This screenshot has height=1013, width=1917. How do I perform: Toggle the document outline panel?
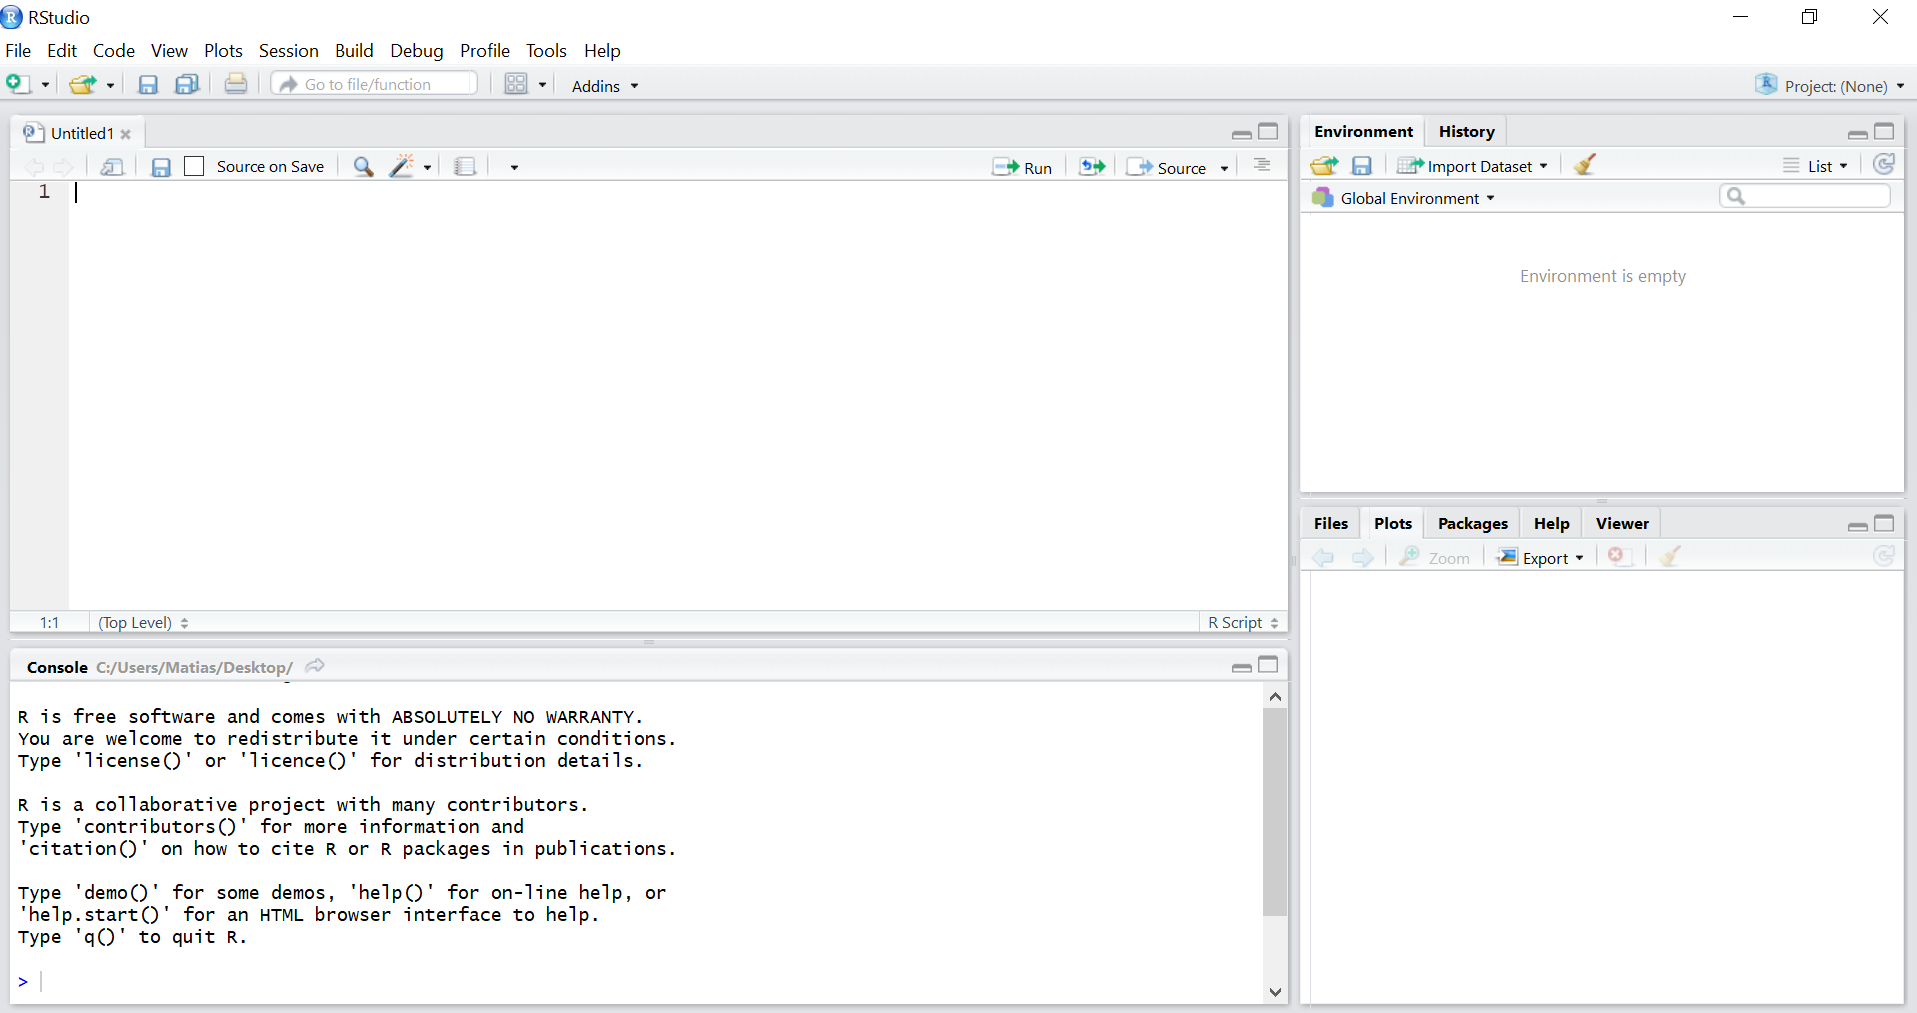(x=1262, y=166)
